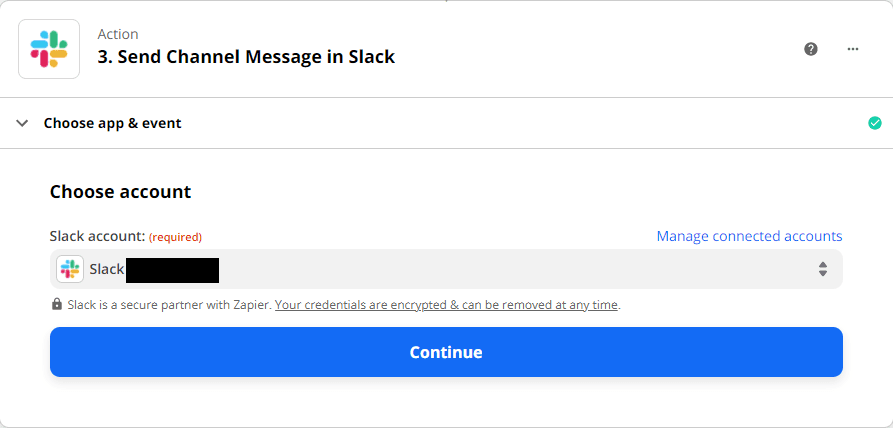The height and width of the screenshot is (428, 893).
Task: Open the credentials are encrypted link
Action: point(447,305)
